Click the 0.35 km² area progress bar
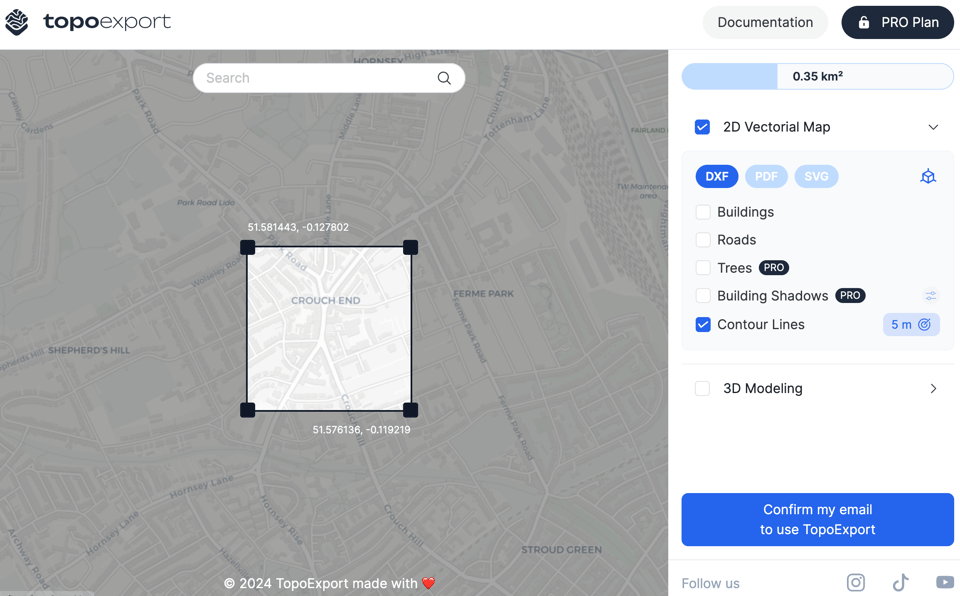960x596 pixels. pos(817,77)
